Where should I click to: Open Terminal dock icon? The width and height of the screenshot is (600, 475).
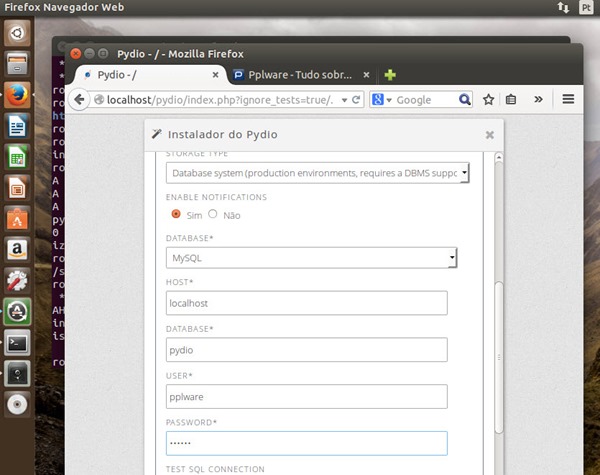[x=17, y=343]
